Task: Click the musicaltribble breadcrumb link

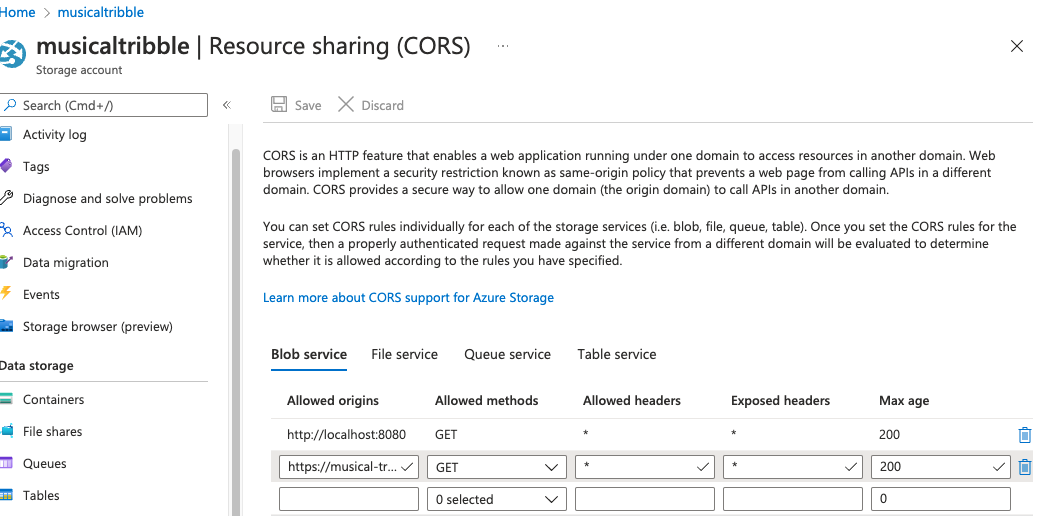Action: 101,12
